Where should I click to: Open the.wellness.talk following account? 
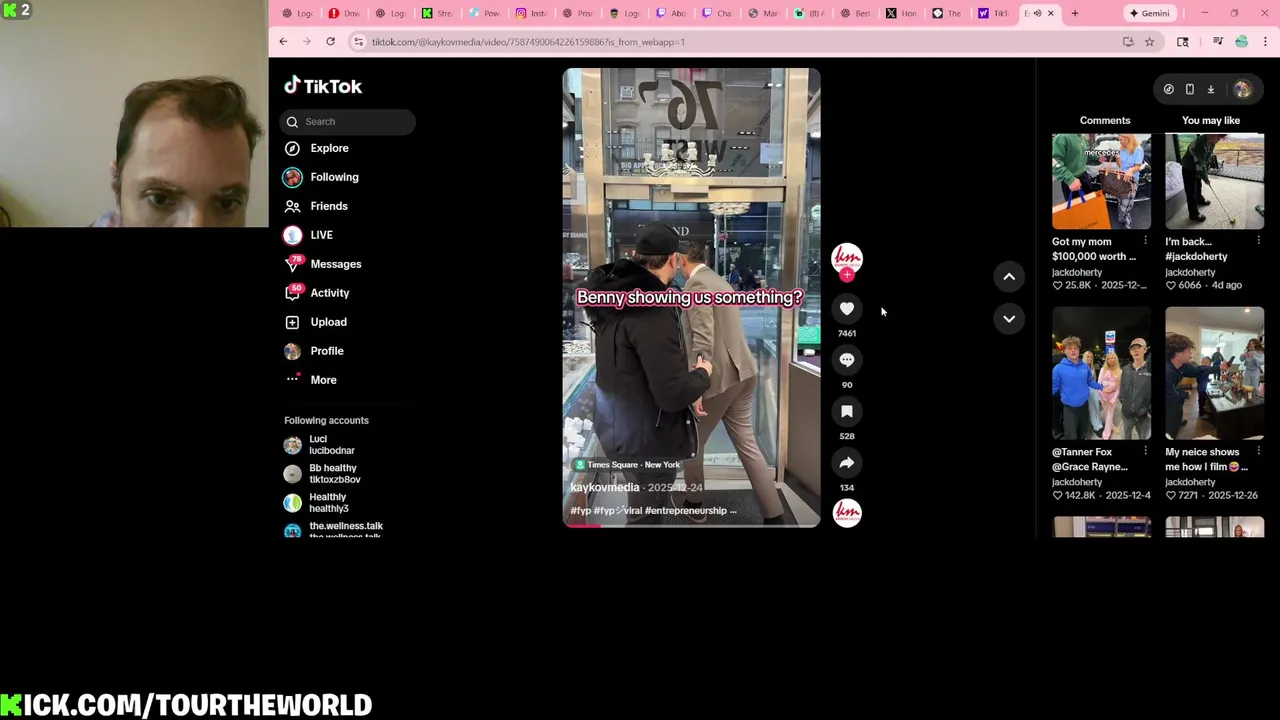click(x=334, y=530)
